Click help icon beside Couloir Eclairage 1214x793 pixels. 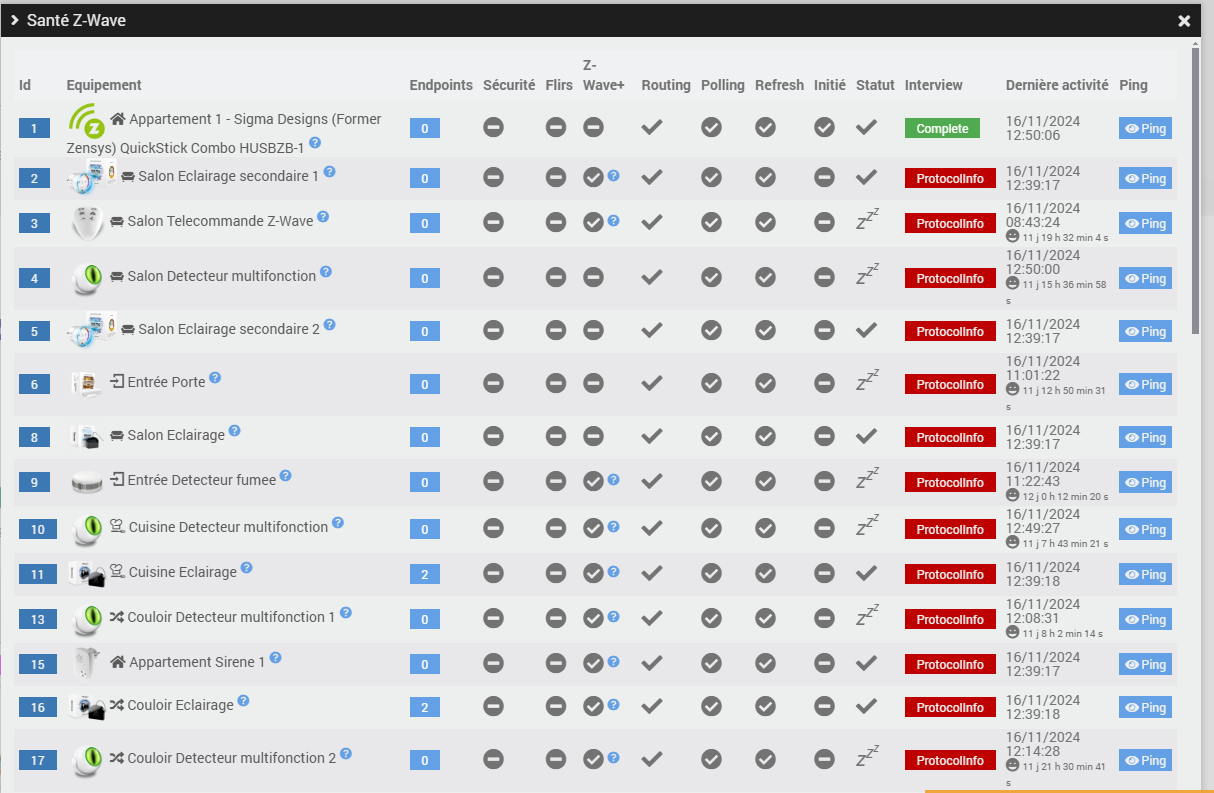[x=243, y=701]
